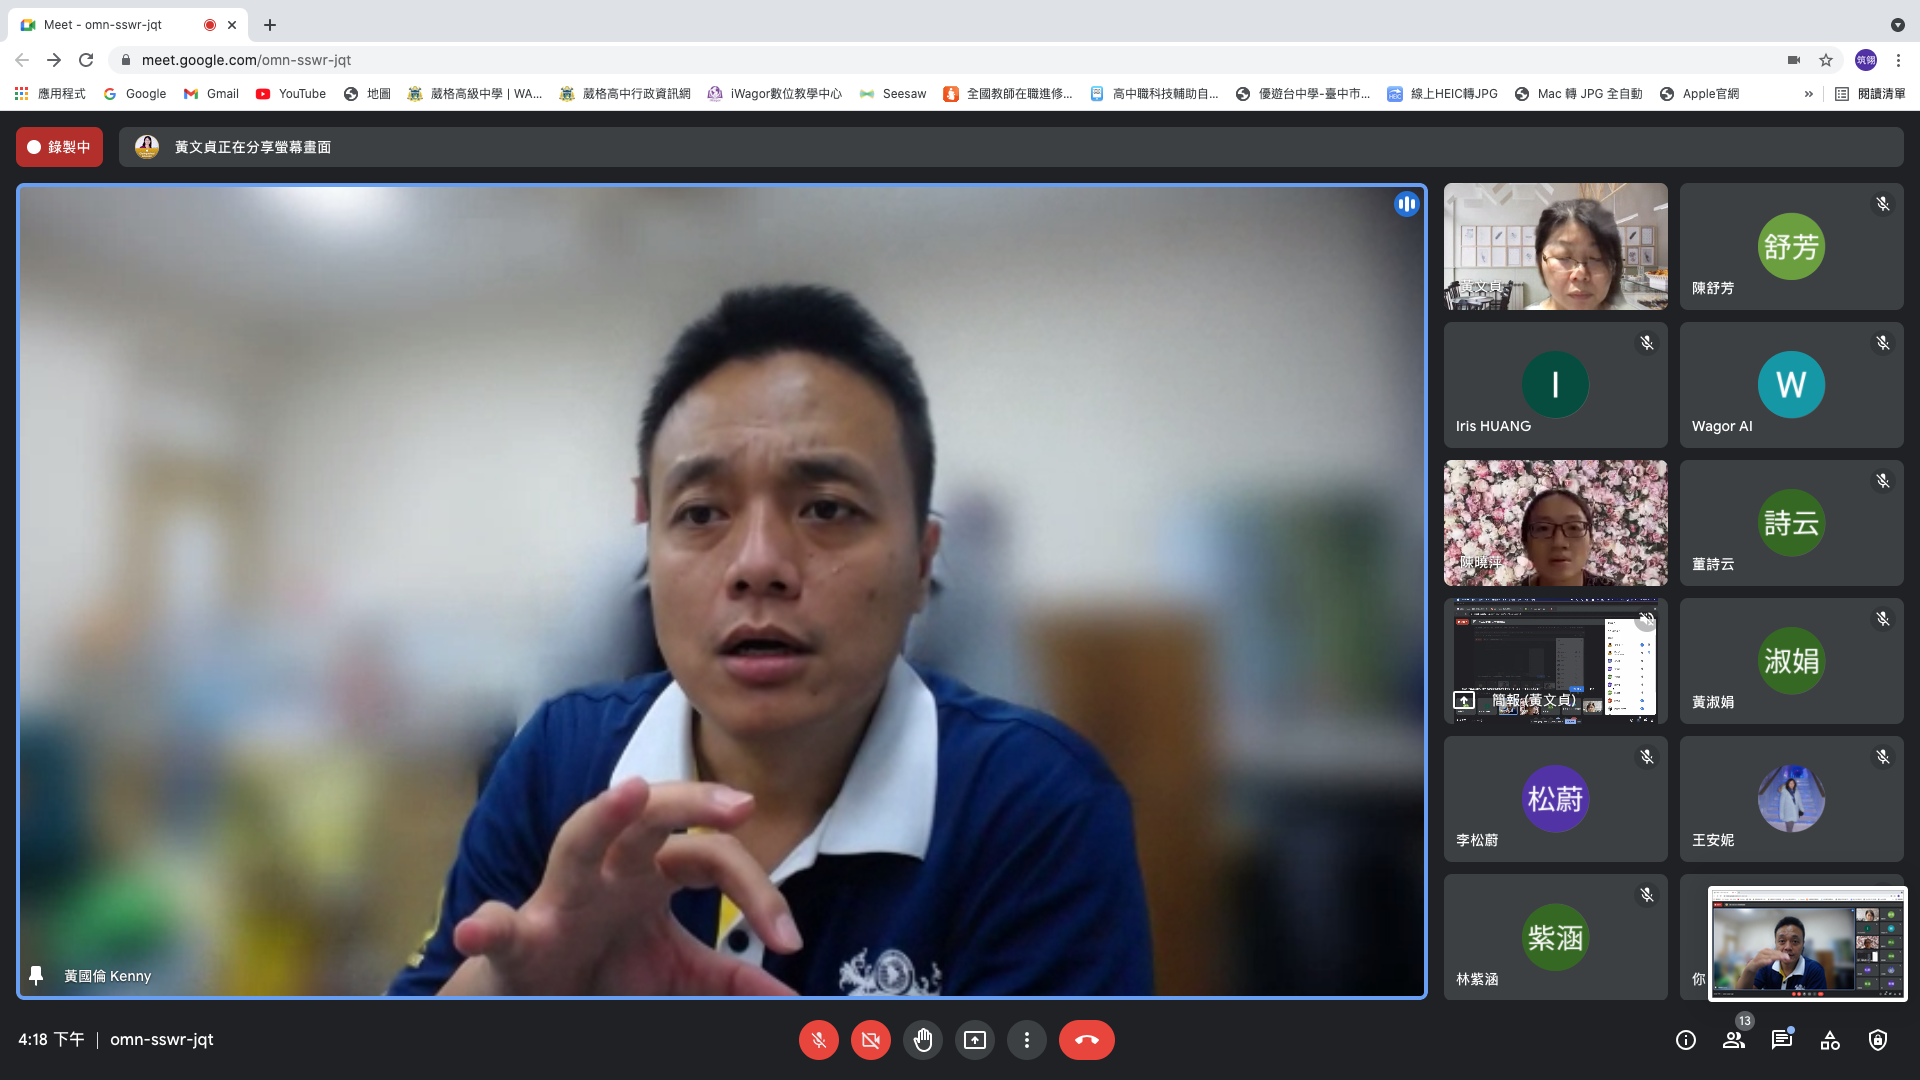Raise hand in the meeting
Viewport: 1920px width, 1080px height.
click(x=922, y=1040)
